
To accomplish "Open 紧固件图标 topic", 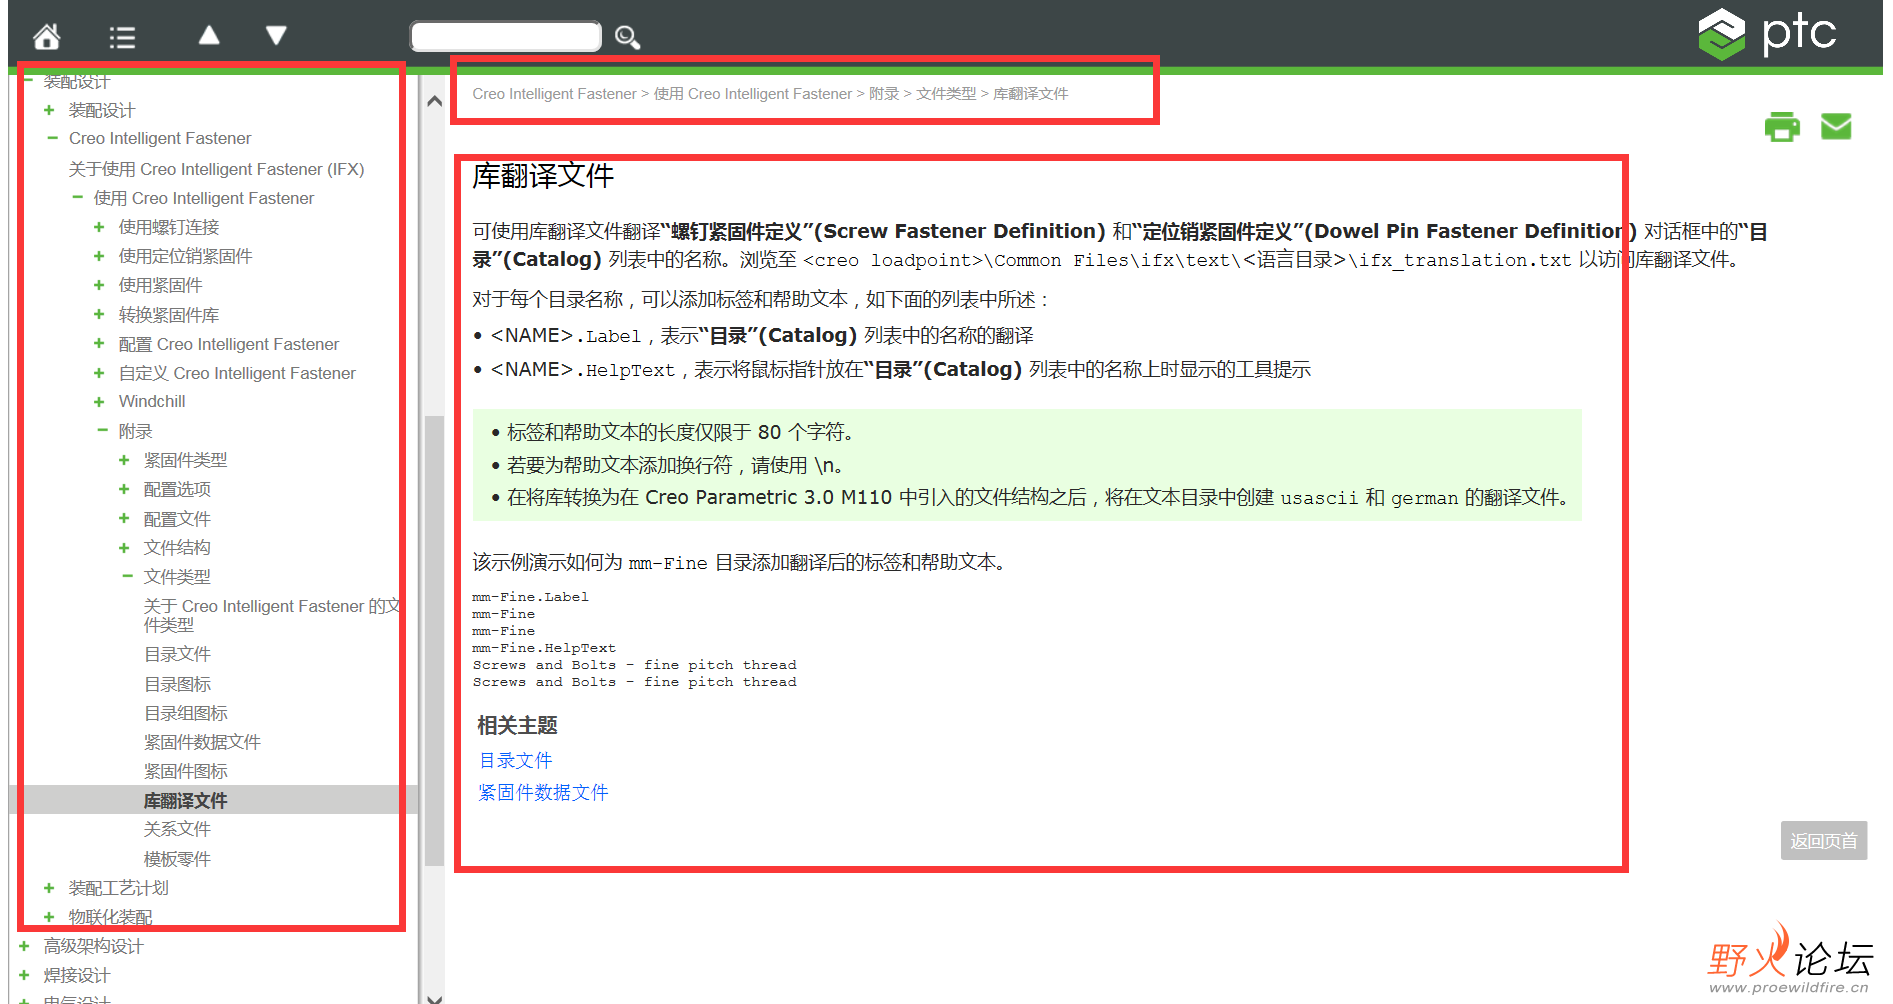I will pos(185,771).
